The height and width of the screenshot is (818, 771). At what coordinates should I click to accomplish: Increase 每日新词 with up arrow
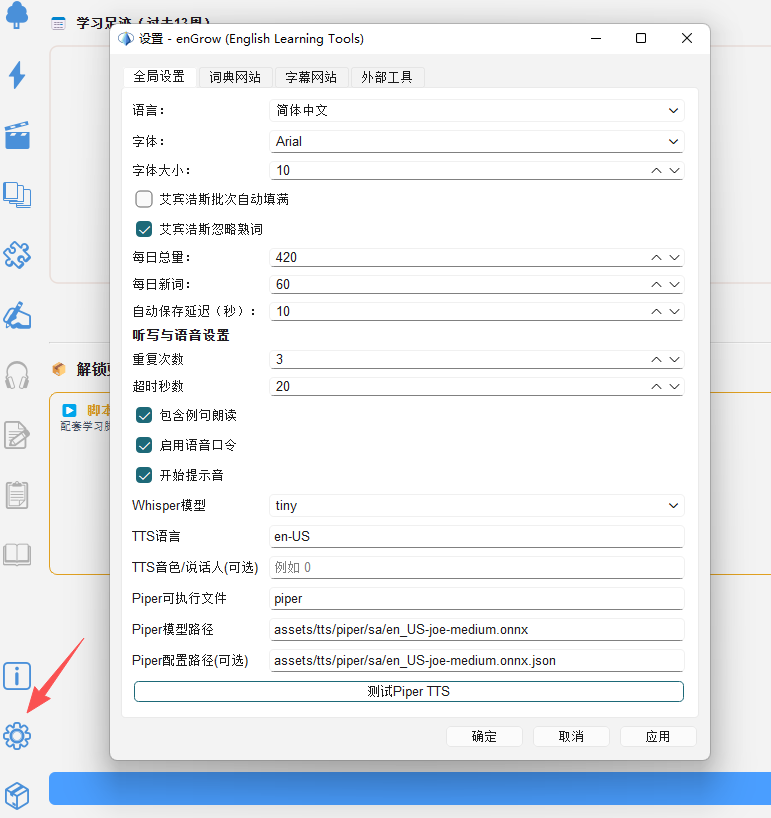(656, 285)
